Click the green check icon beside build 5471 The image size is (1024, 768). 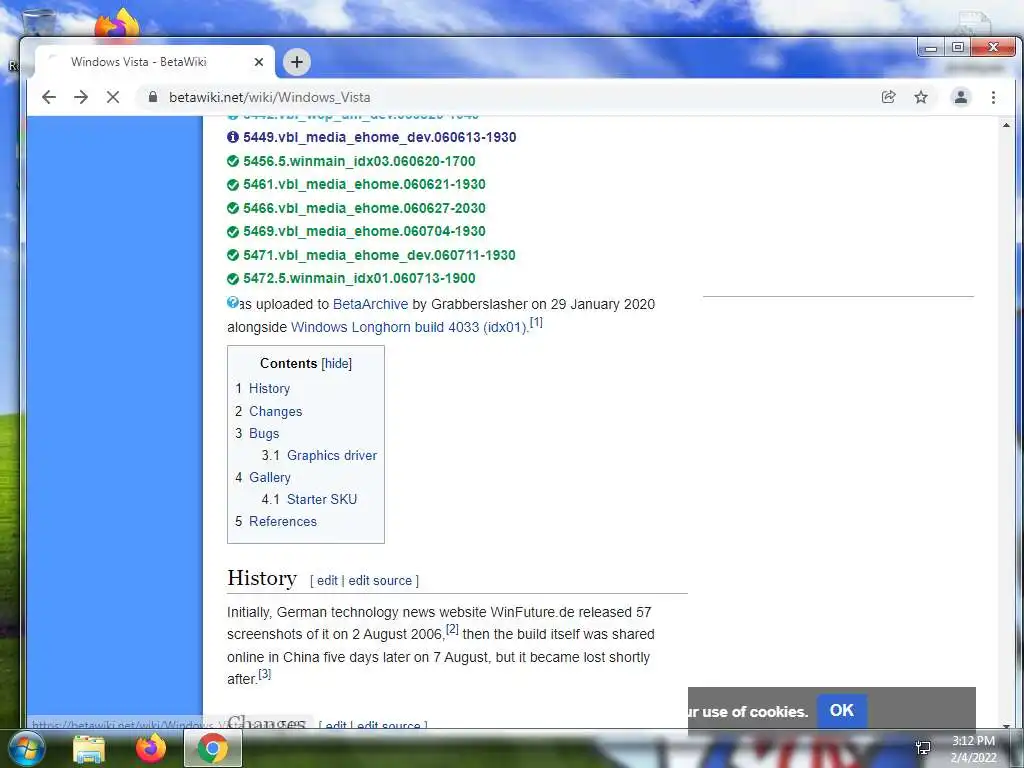pyautogui.click(x=232, y=255)
